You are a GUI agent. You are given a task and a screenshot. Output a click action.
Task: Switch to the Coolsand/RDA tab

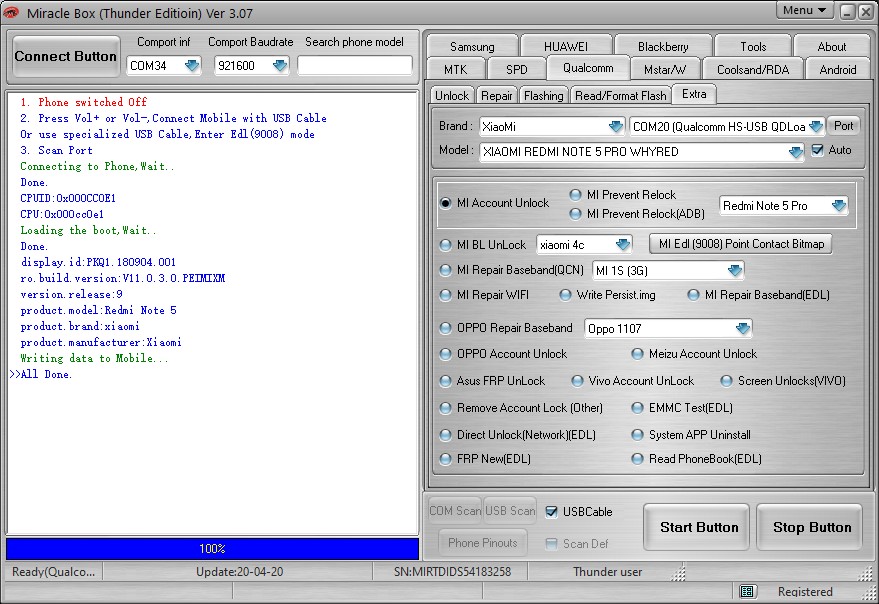753,70
